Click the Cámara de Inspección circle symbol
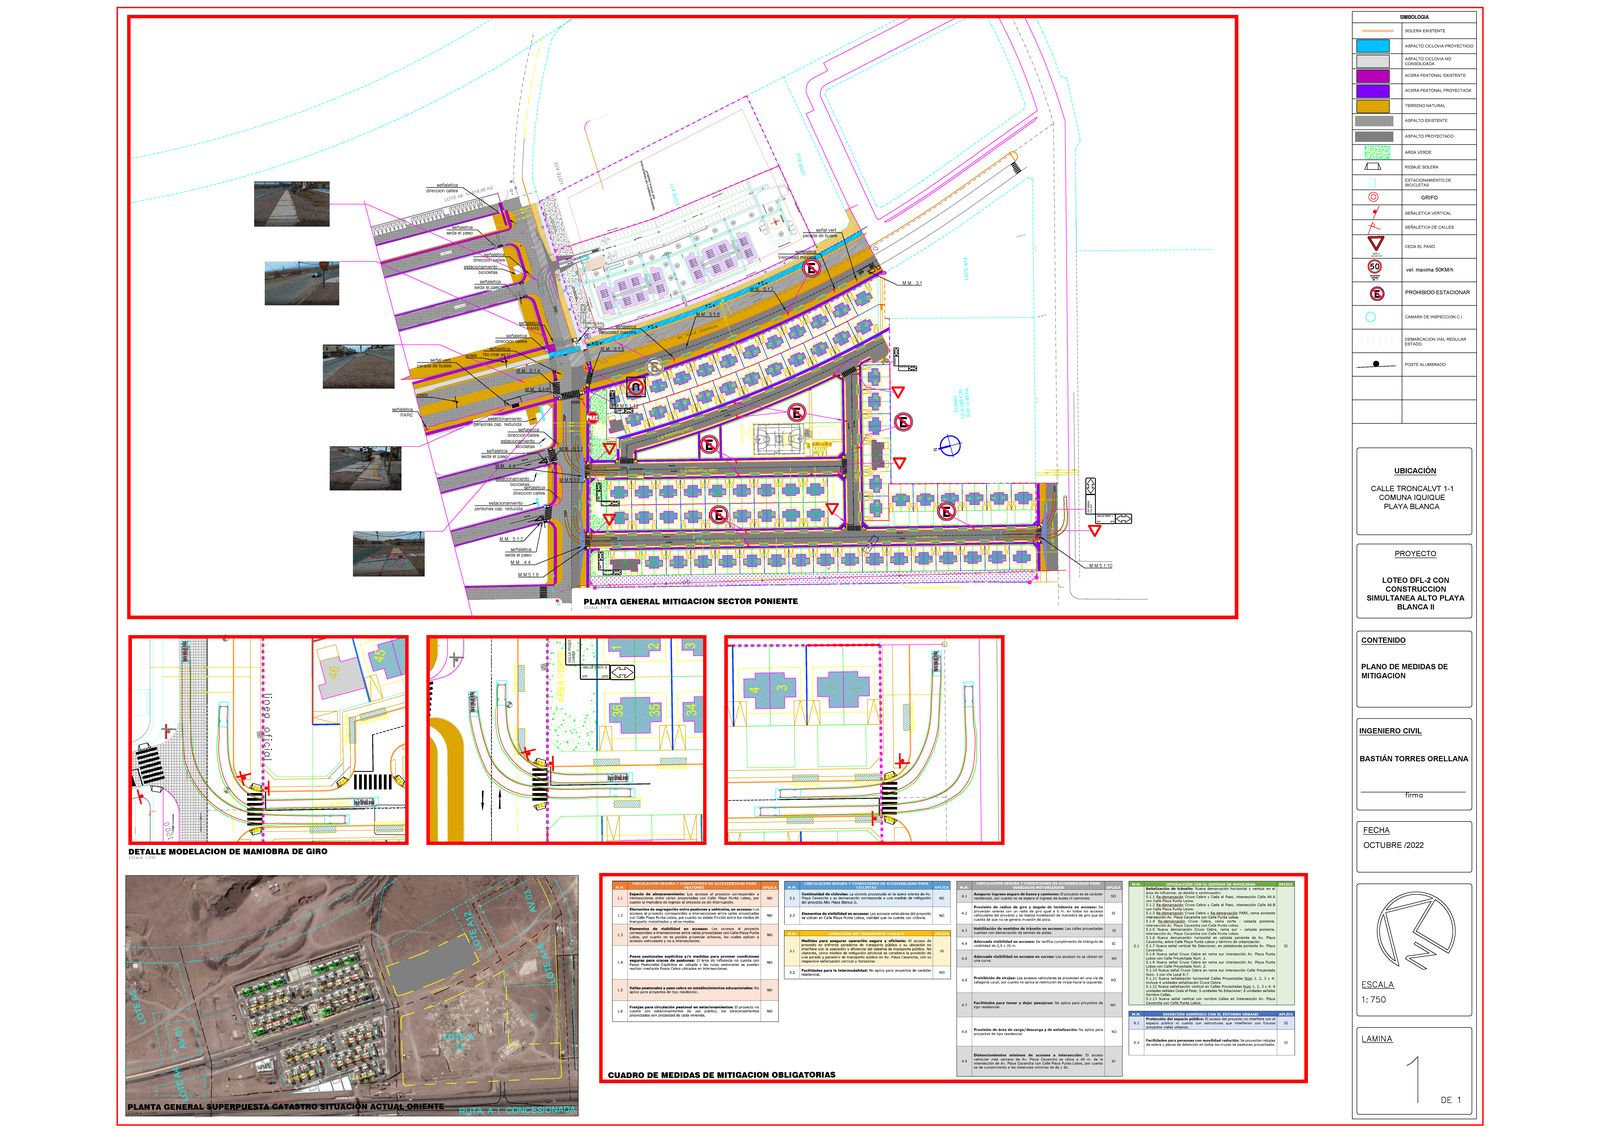This screenshot has width=1600, height=1131. pyautogui.click(x=1370, y=317)
